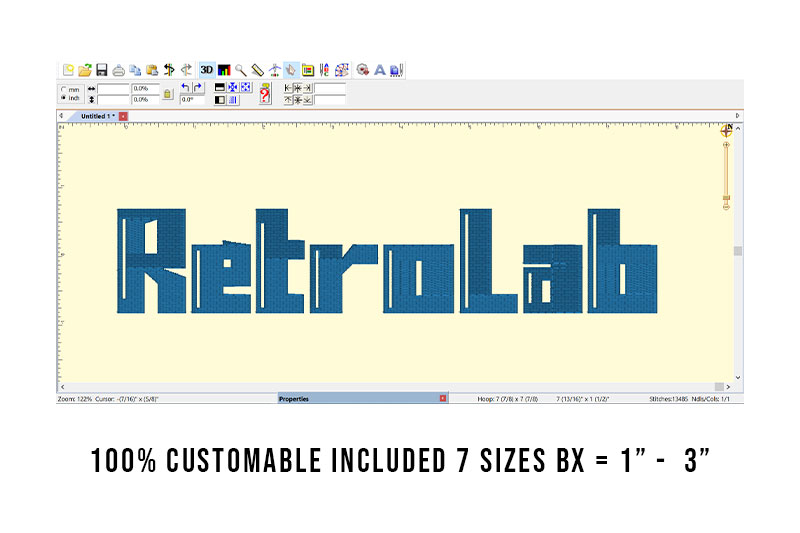Align objects to vertical middle
Viewport: 800px width, 533px height.
point(297,100)
